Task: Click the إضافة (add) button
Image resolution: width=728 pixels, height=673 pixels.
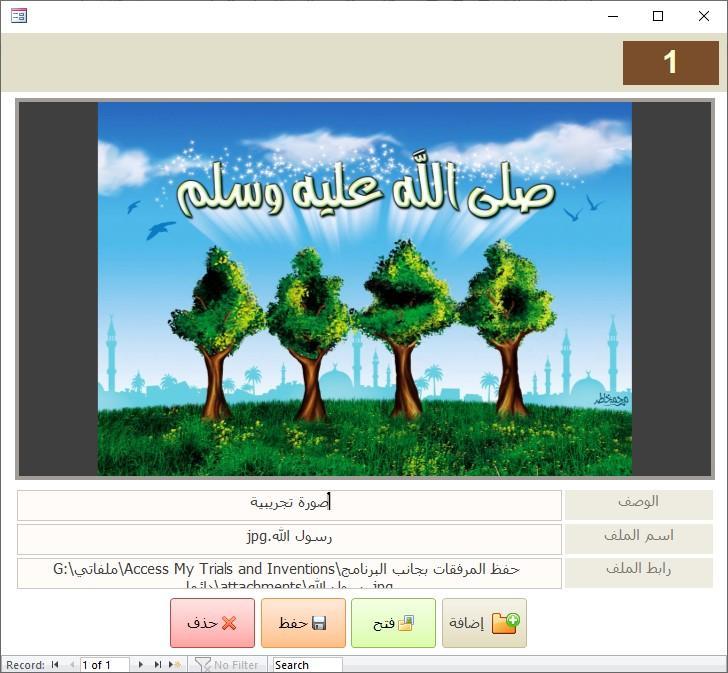Action: pyautogui.click(x=484, y=623)
